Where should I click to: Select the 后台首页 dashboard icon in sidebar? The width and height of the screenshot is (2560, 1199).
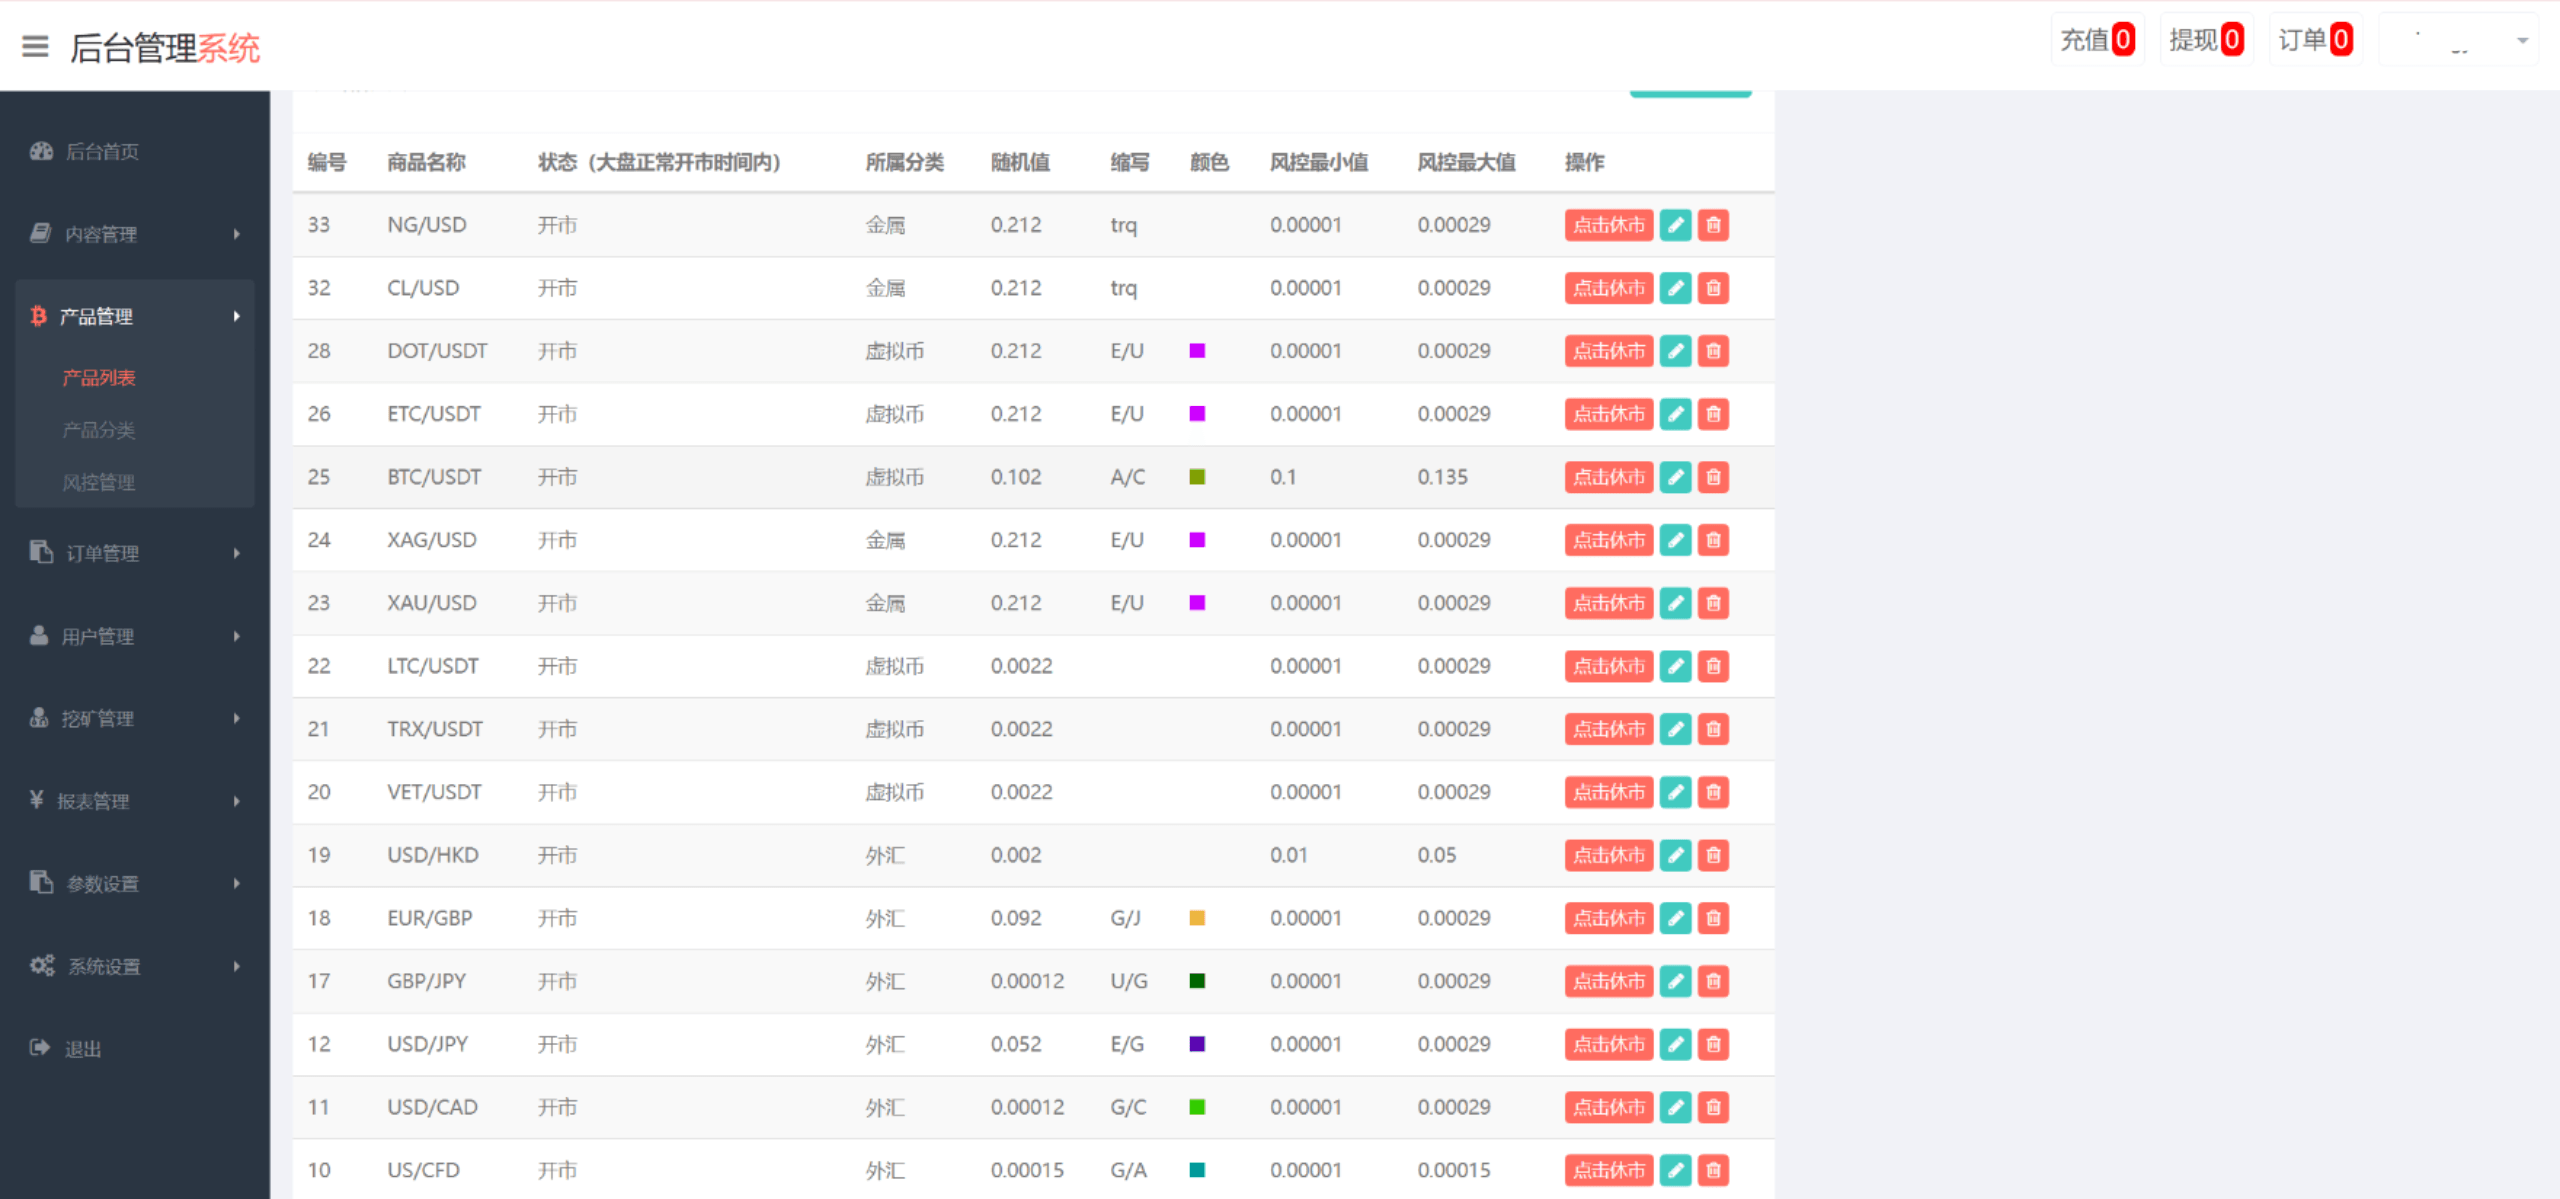[x=40, y=151]
